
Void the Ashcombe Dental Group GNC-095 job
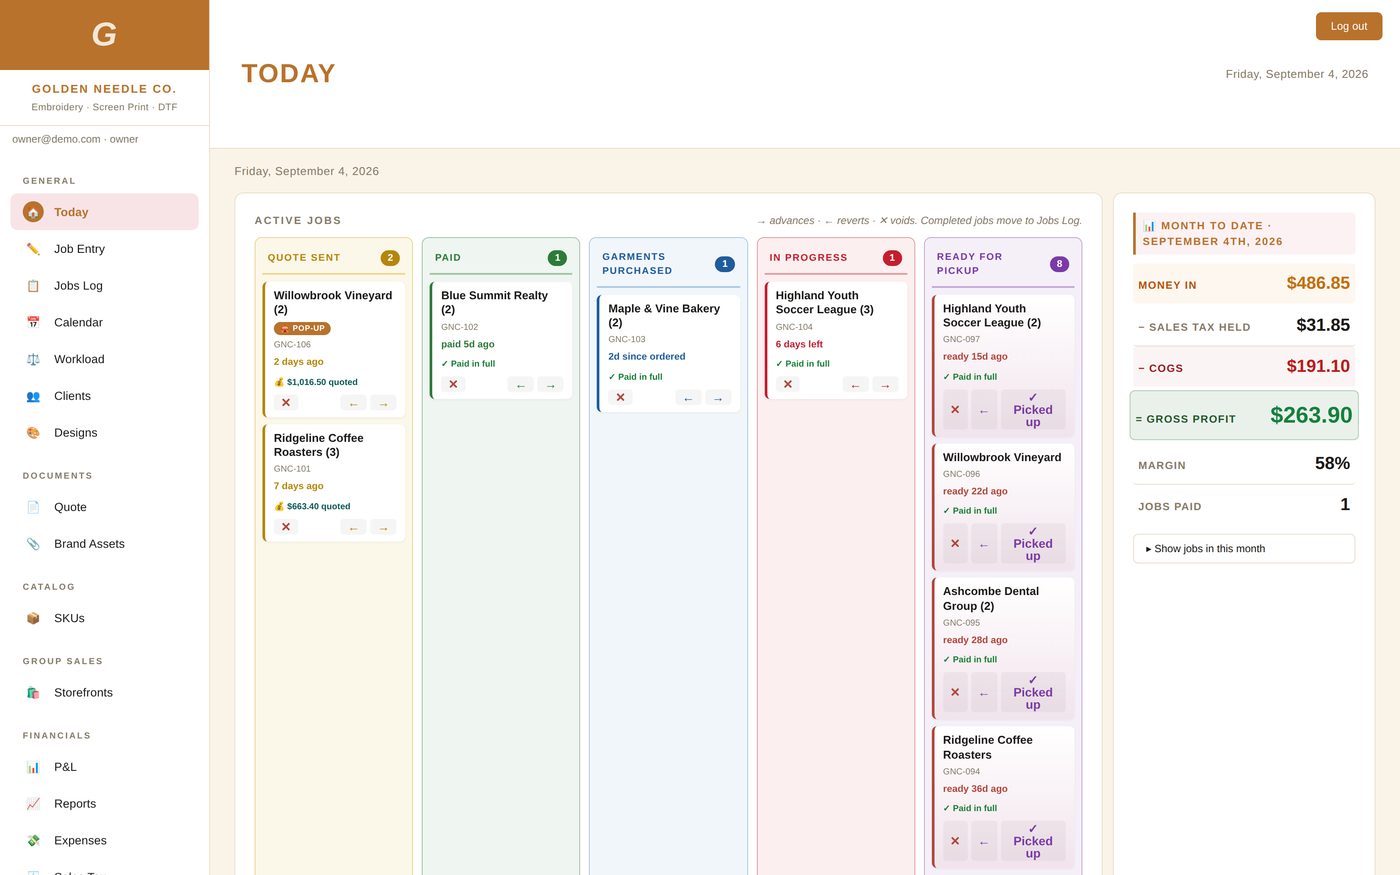(x=955, y=692)
